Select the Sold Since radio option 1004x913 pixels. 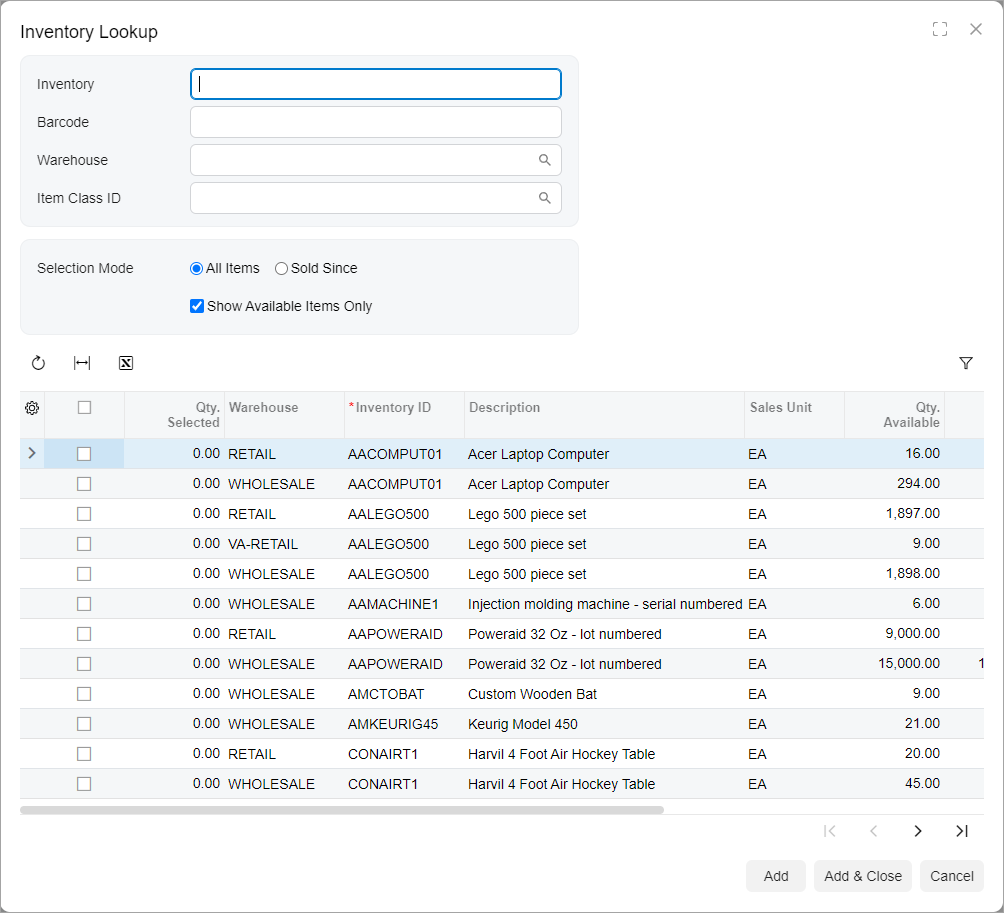pos(282,268)
